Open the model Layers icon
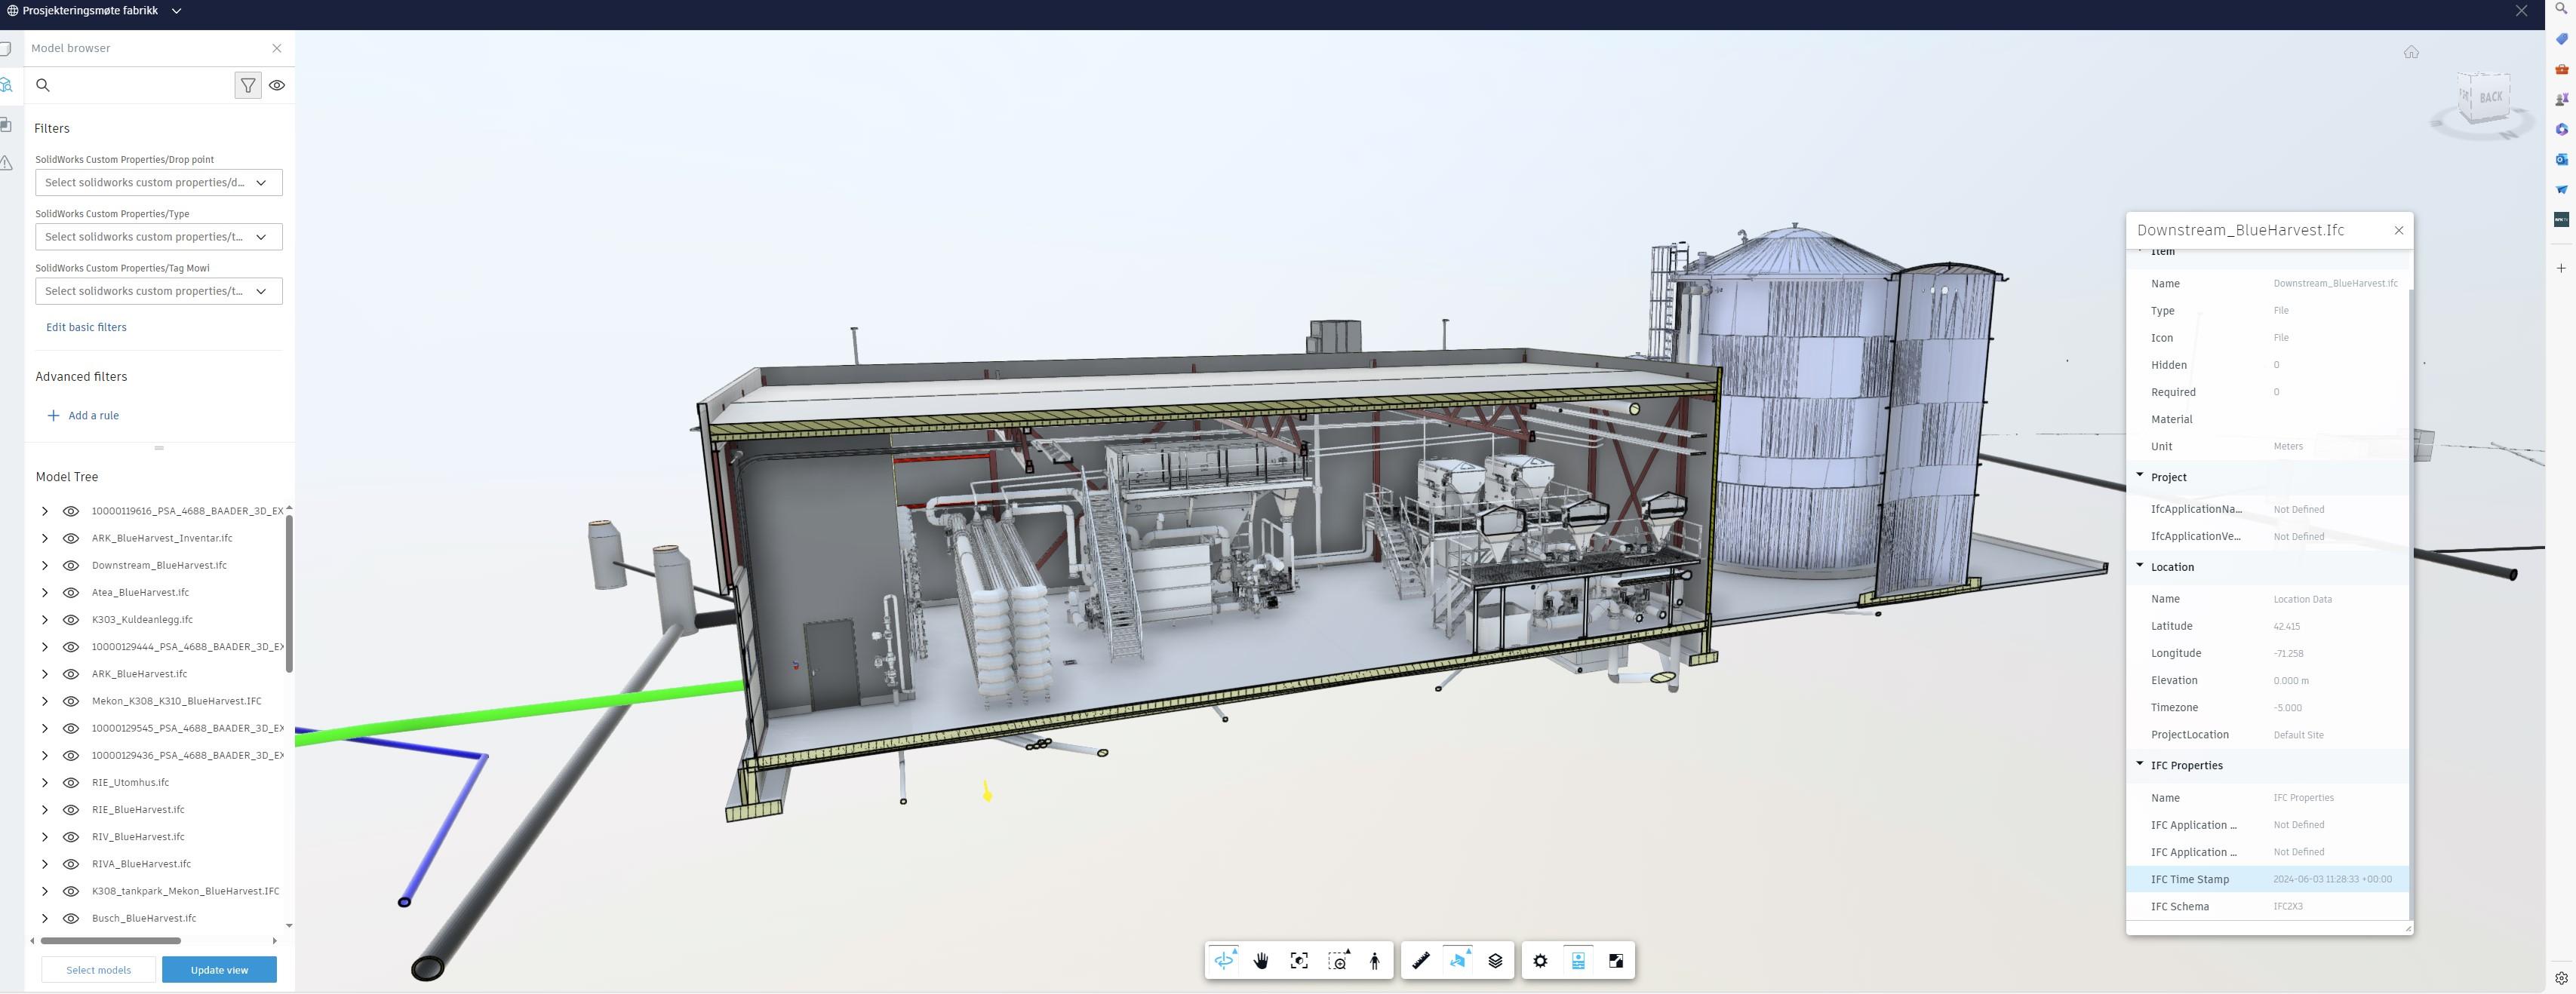This screenshot has width=2576, height=994. pyautogui.click(x=1495, y=961)
